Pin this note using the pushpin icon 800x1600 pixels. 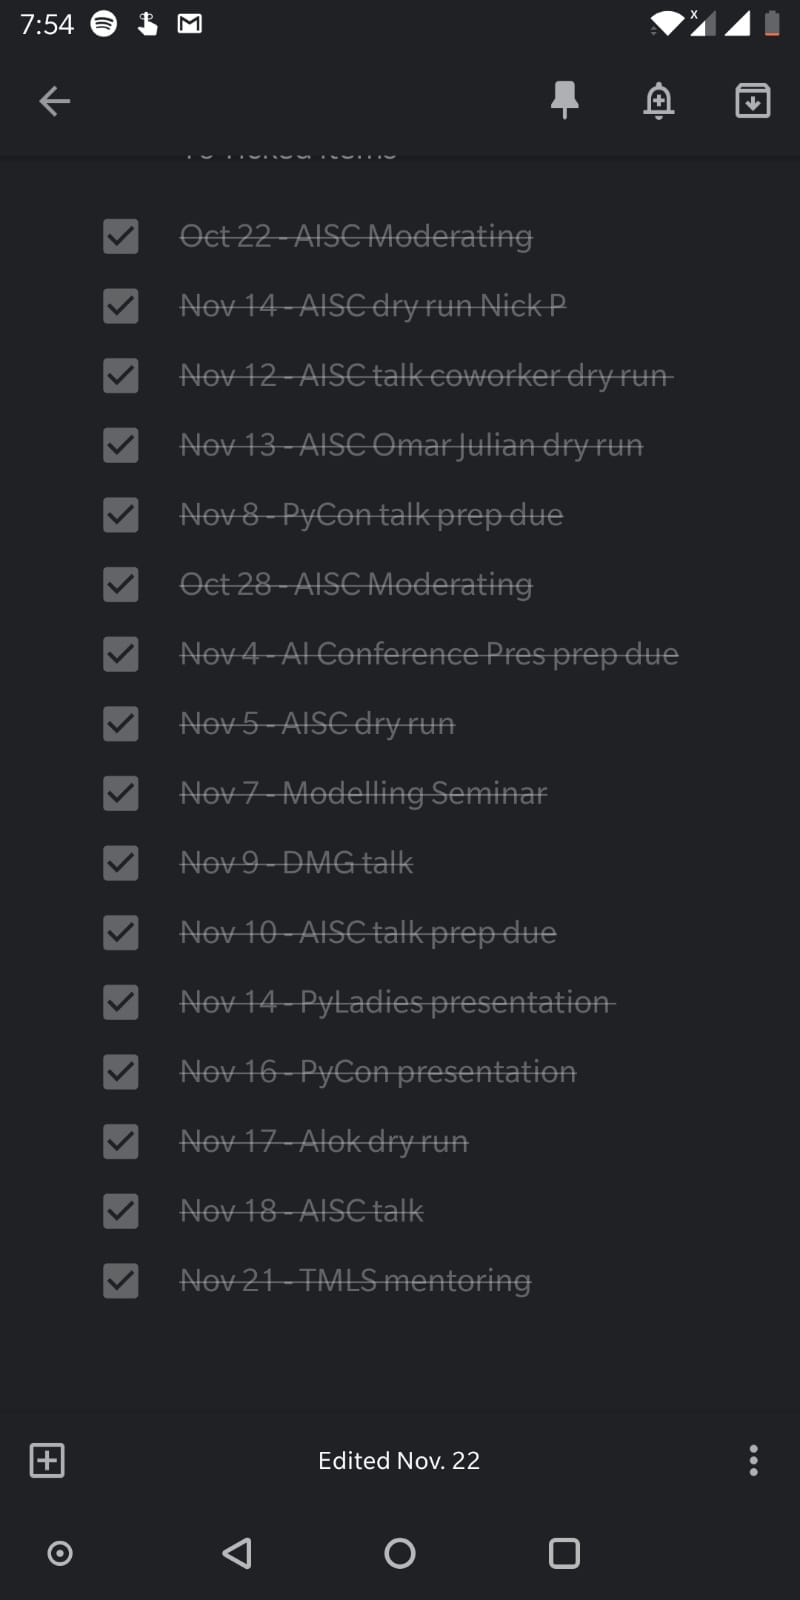565,100
